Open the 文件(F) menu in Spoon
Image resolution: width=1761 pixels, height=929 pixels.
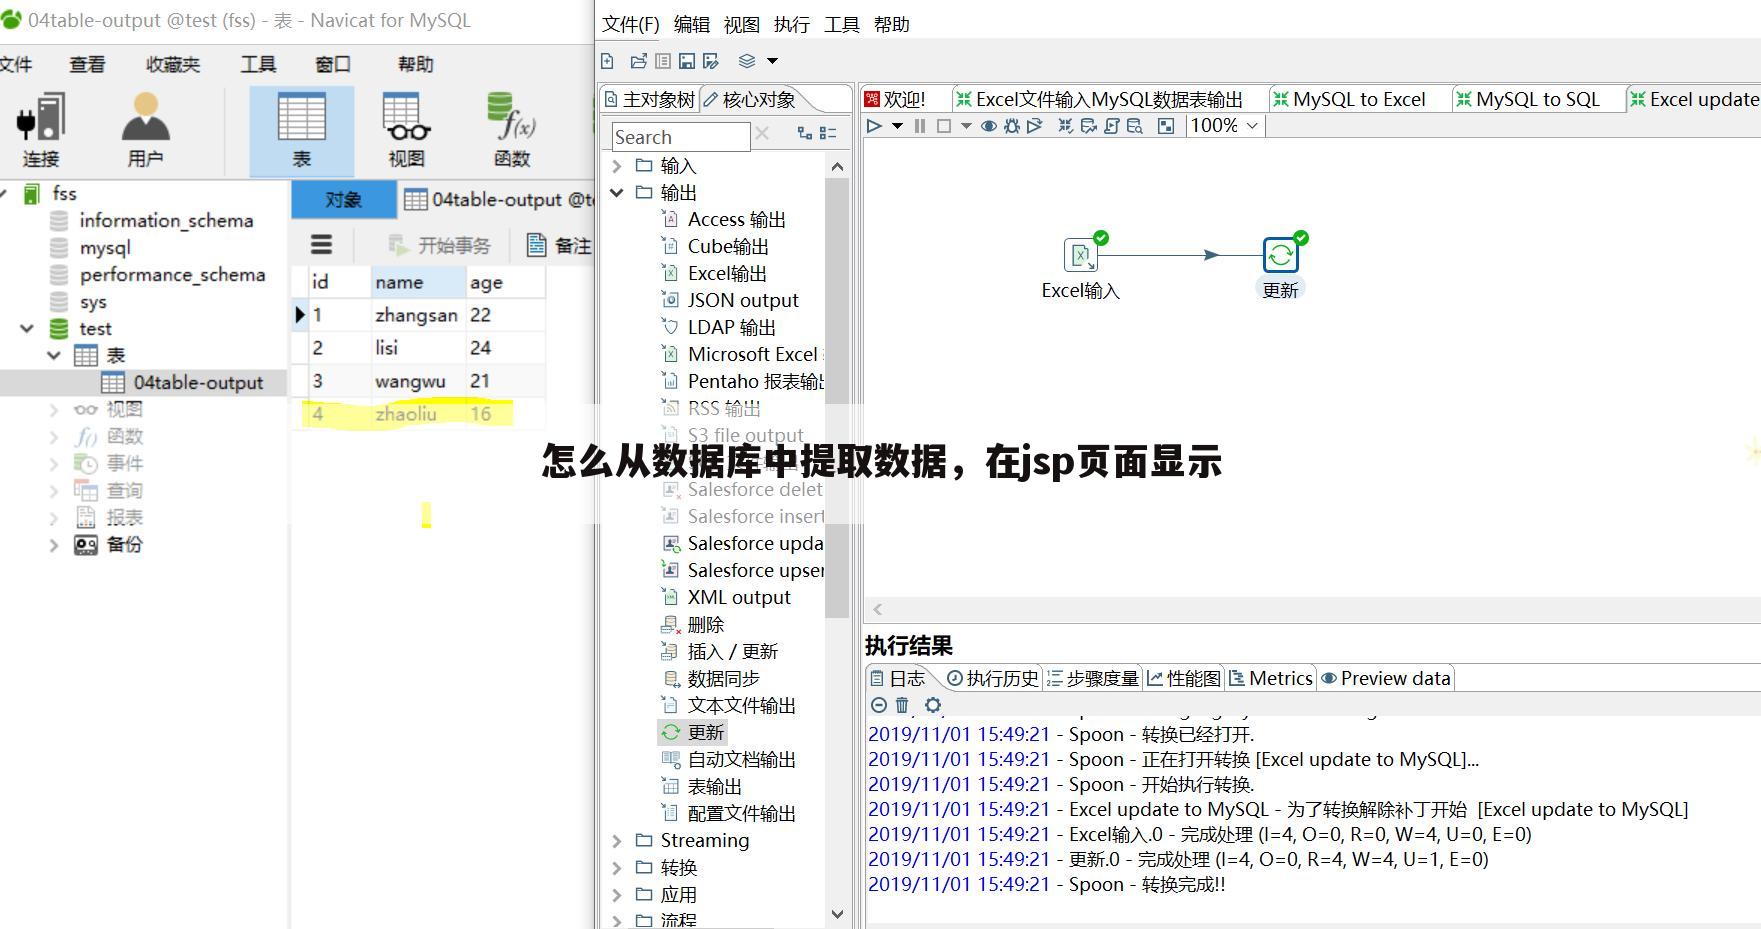pos(631,24)
